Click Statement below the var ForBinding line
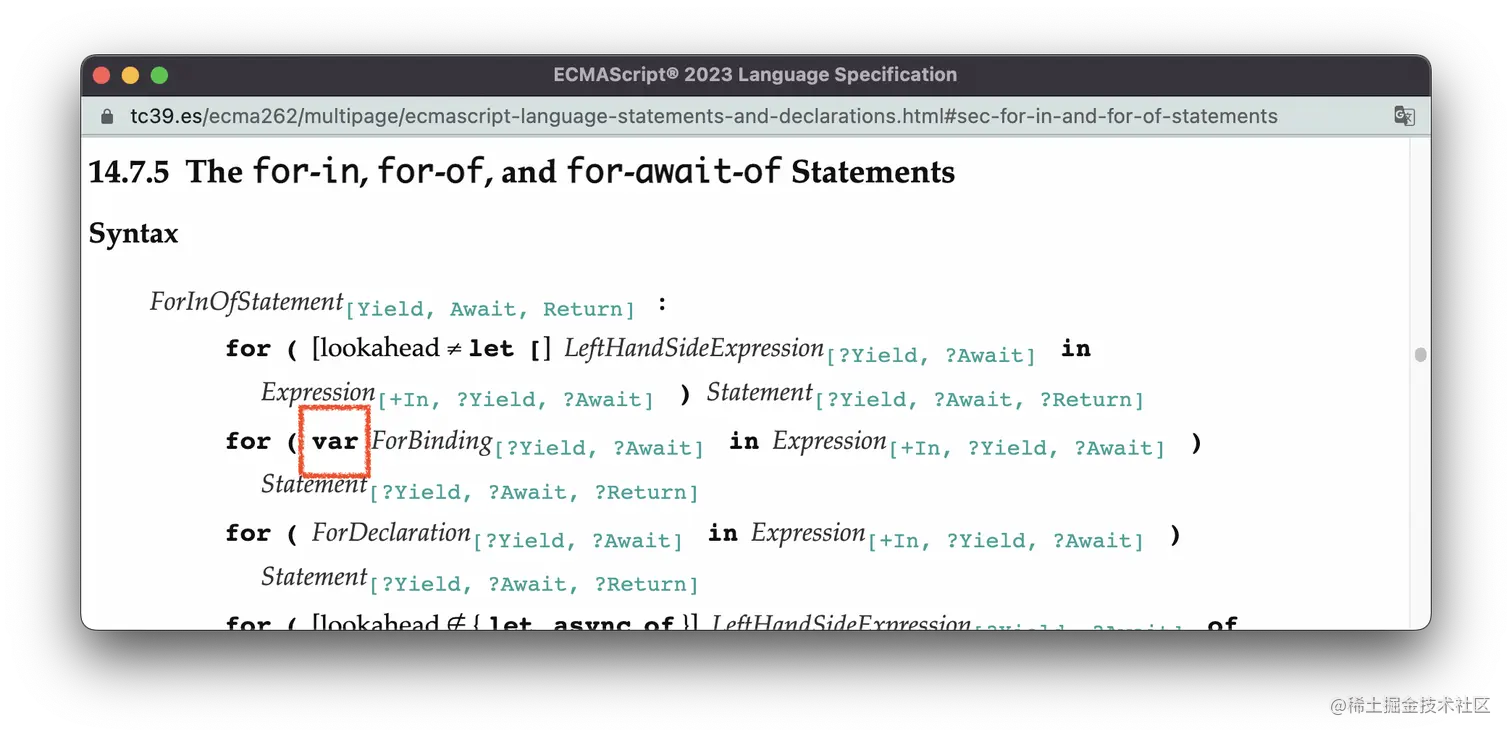The height and width of the screenshot is (737, 1512). pyautogui.click(x=315, y=484)
